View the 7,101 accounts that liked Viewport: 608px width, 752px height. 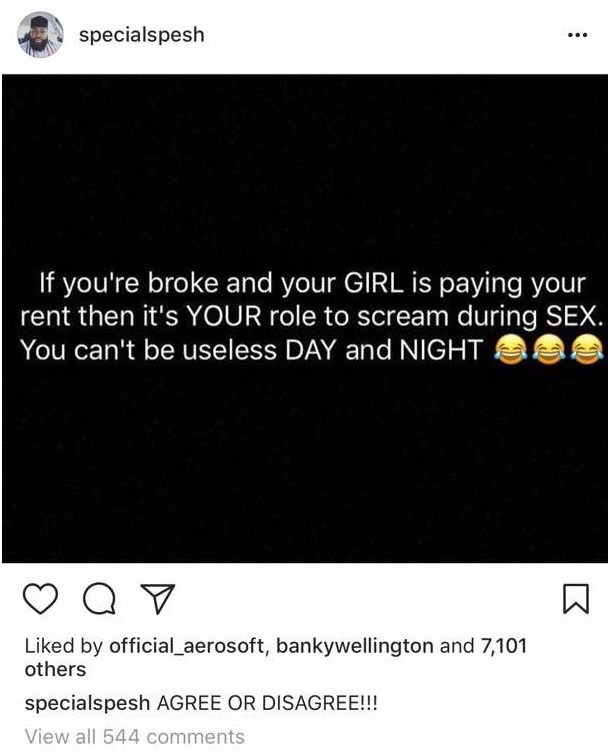(x=503, y=646)
